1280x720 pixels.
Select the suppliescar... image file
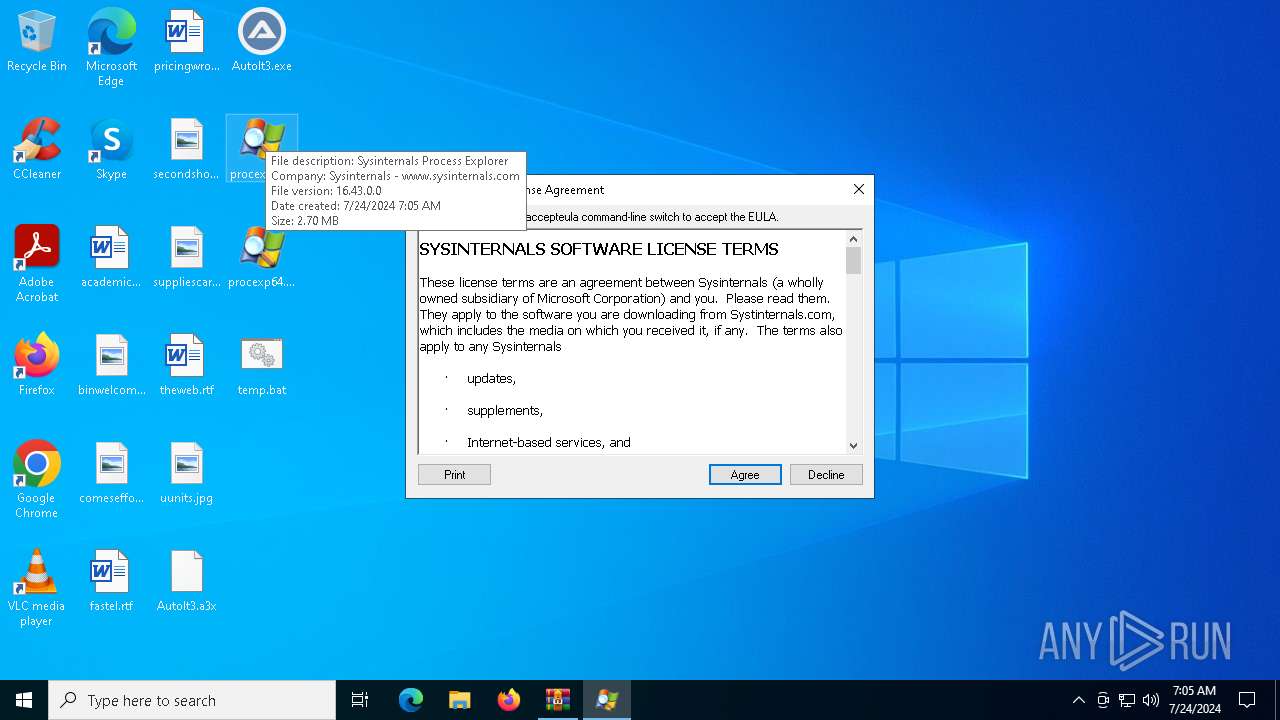point(186,257)
